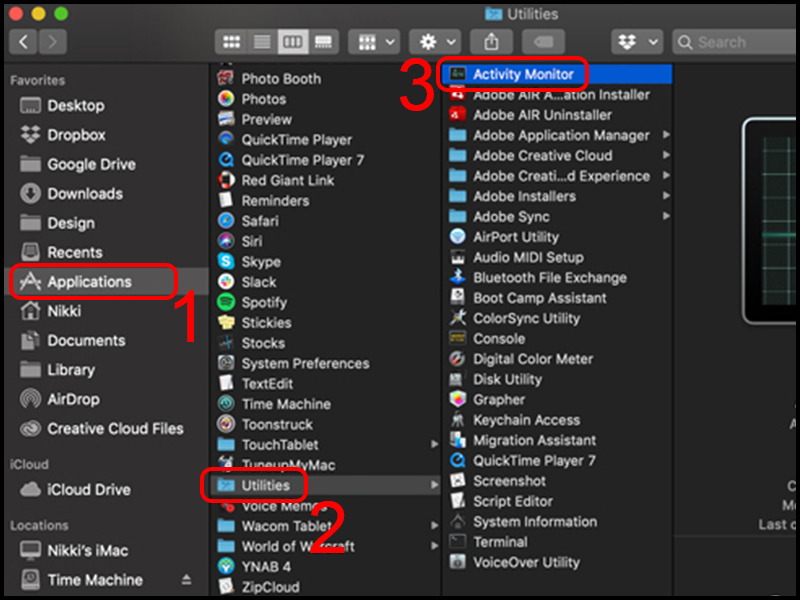This screenshot has width=800, height=600.
Task: Select the Digital Color Meter icon
Action: point(458,359)
